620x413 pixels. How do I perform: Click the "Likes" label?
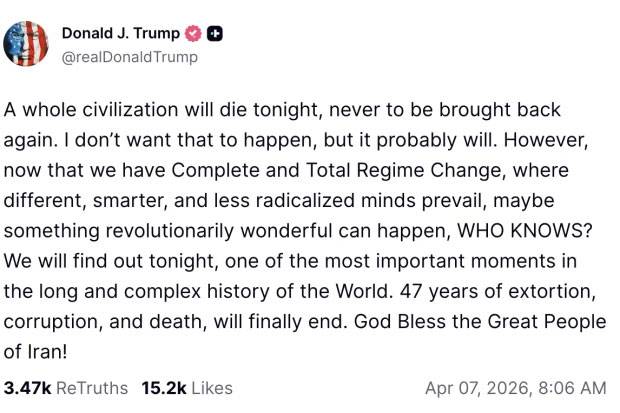pos(211,387)
